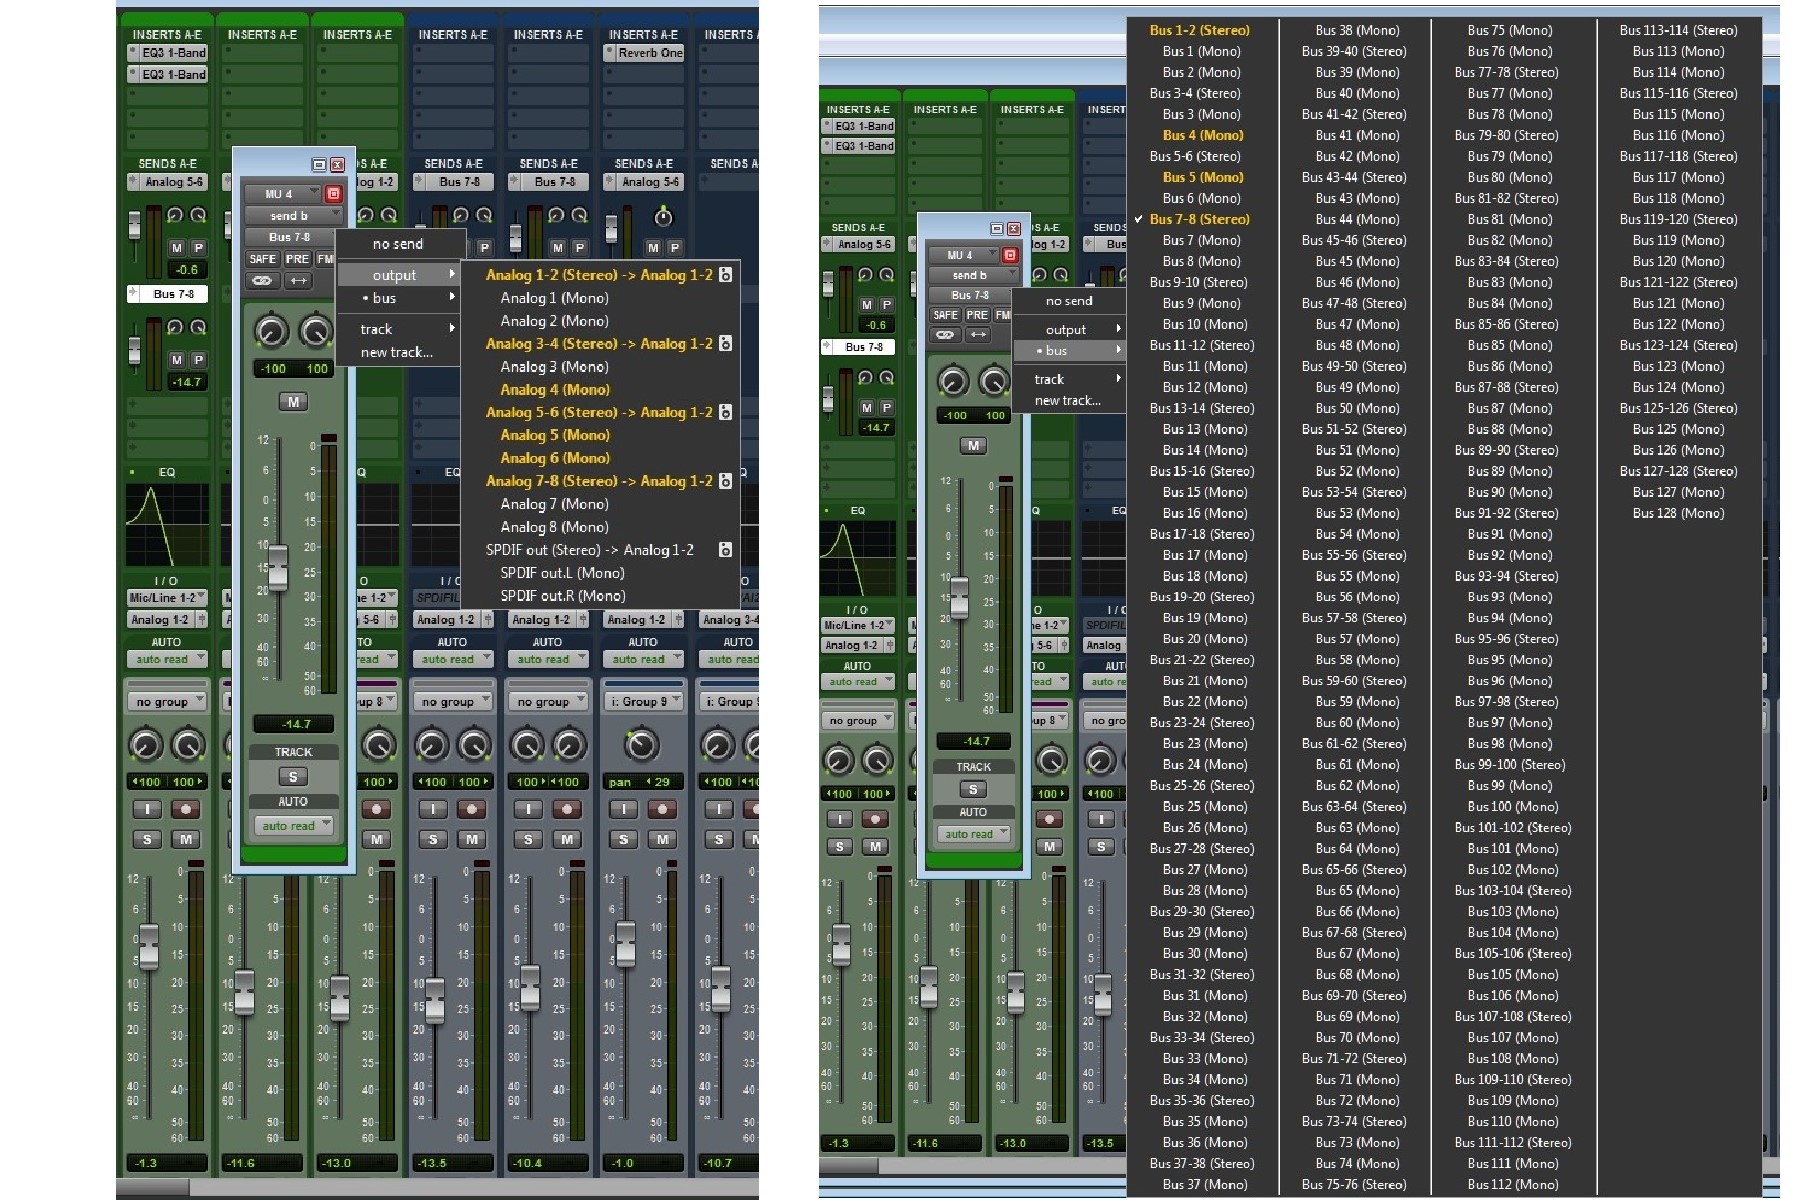
Task: Select 'new track...' in left popup menu
Action: click(x=398, y=352)
